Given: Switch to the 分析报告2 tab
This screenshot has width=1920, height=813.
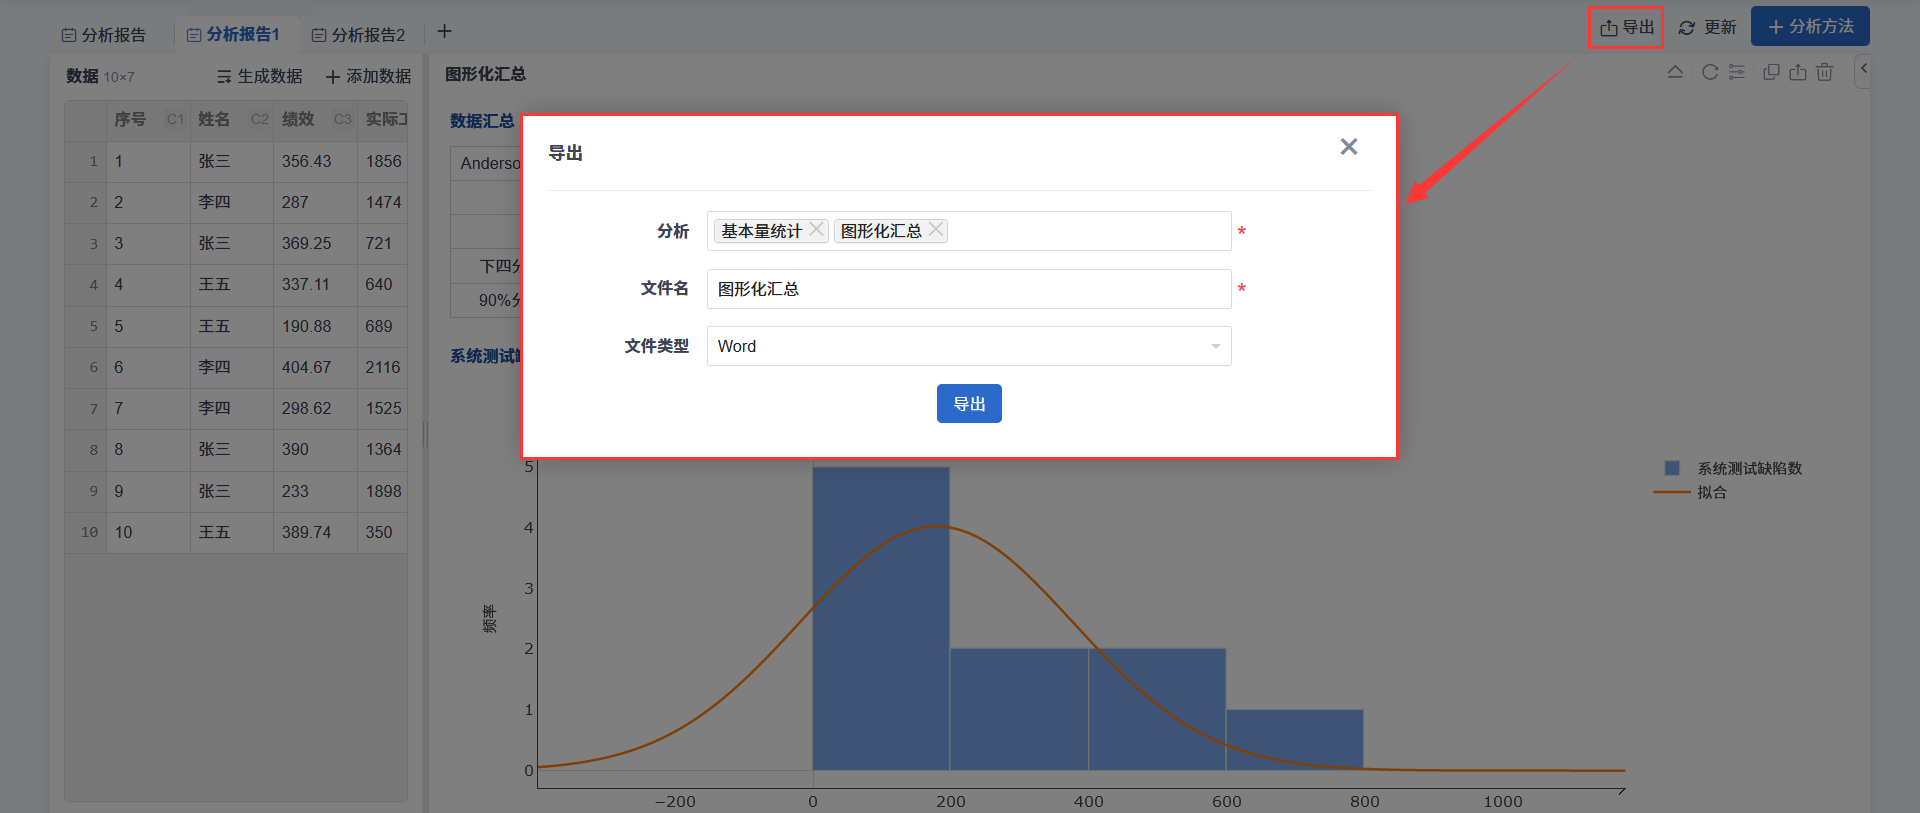Looking at the screenshot, I should tap(358, 35).
